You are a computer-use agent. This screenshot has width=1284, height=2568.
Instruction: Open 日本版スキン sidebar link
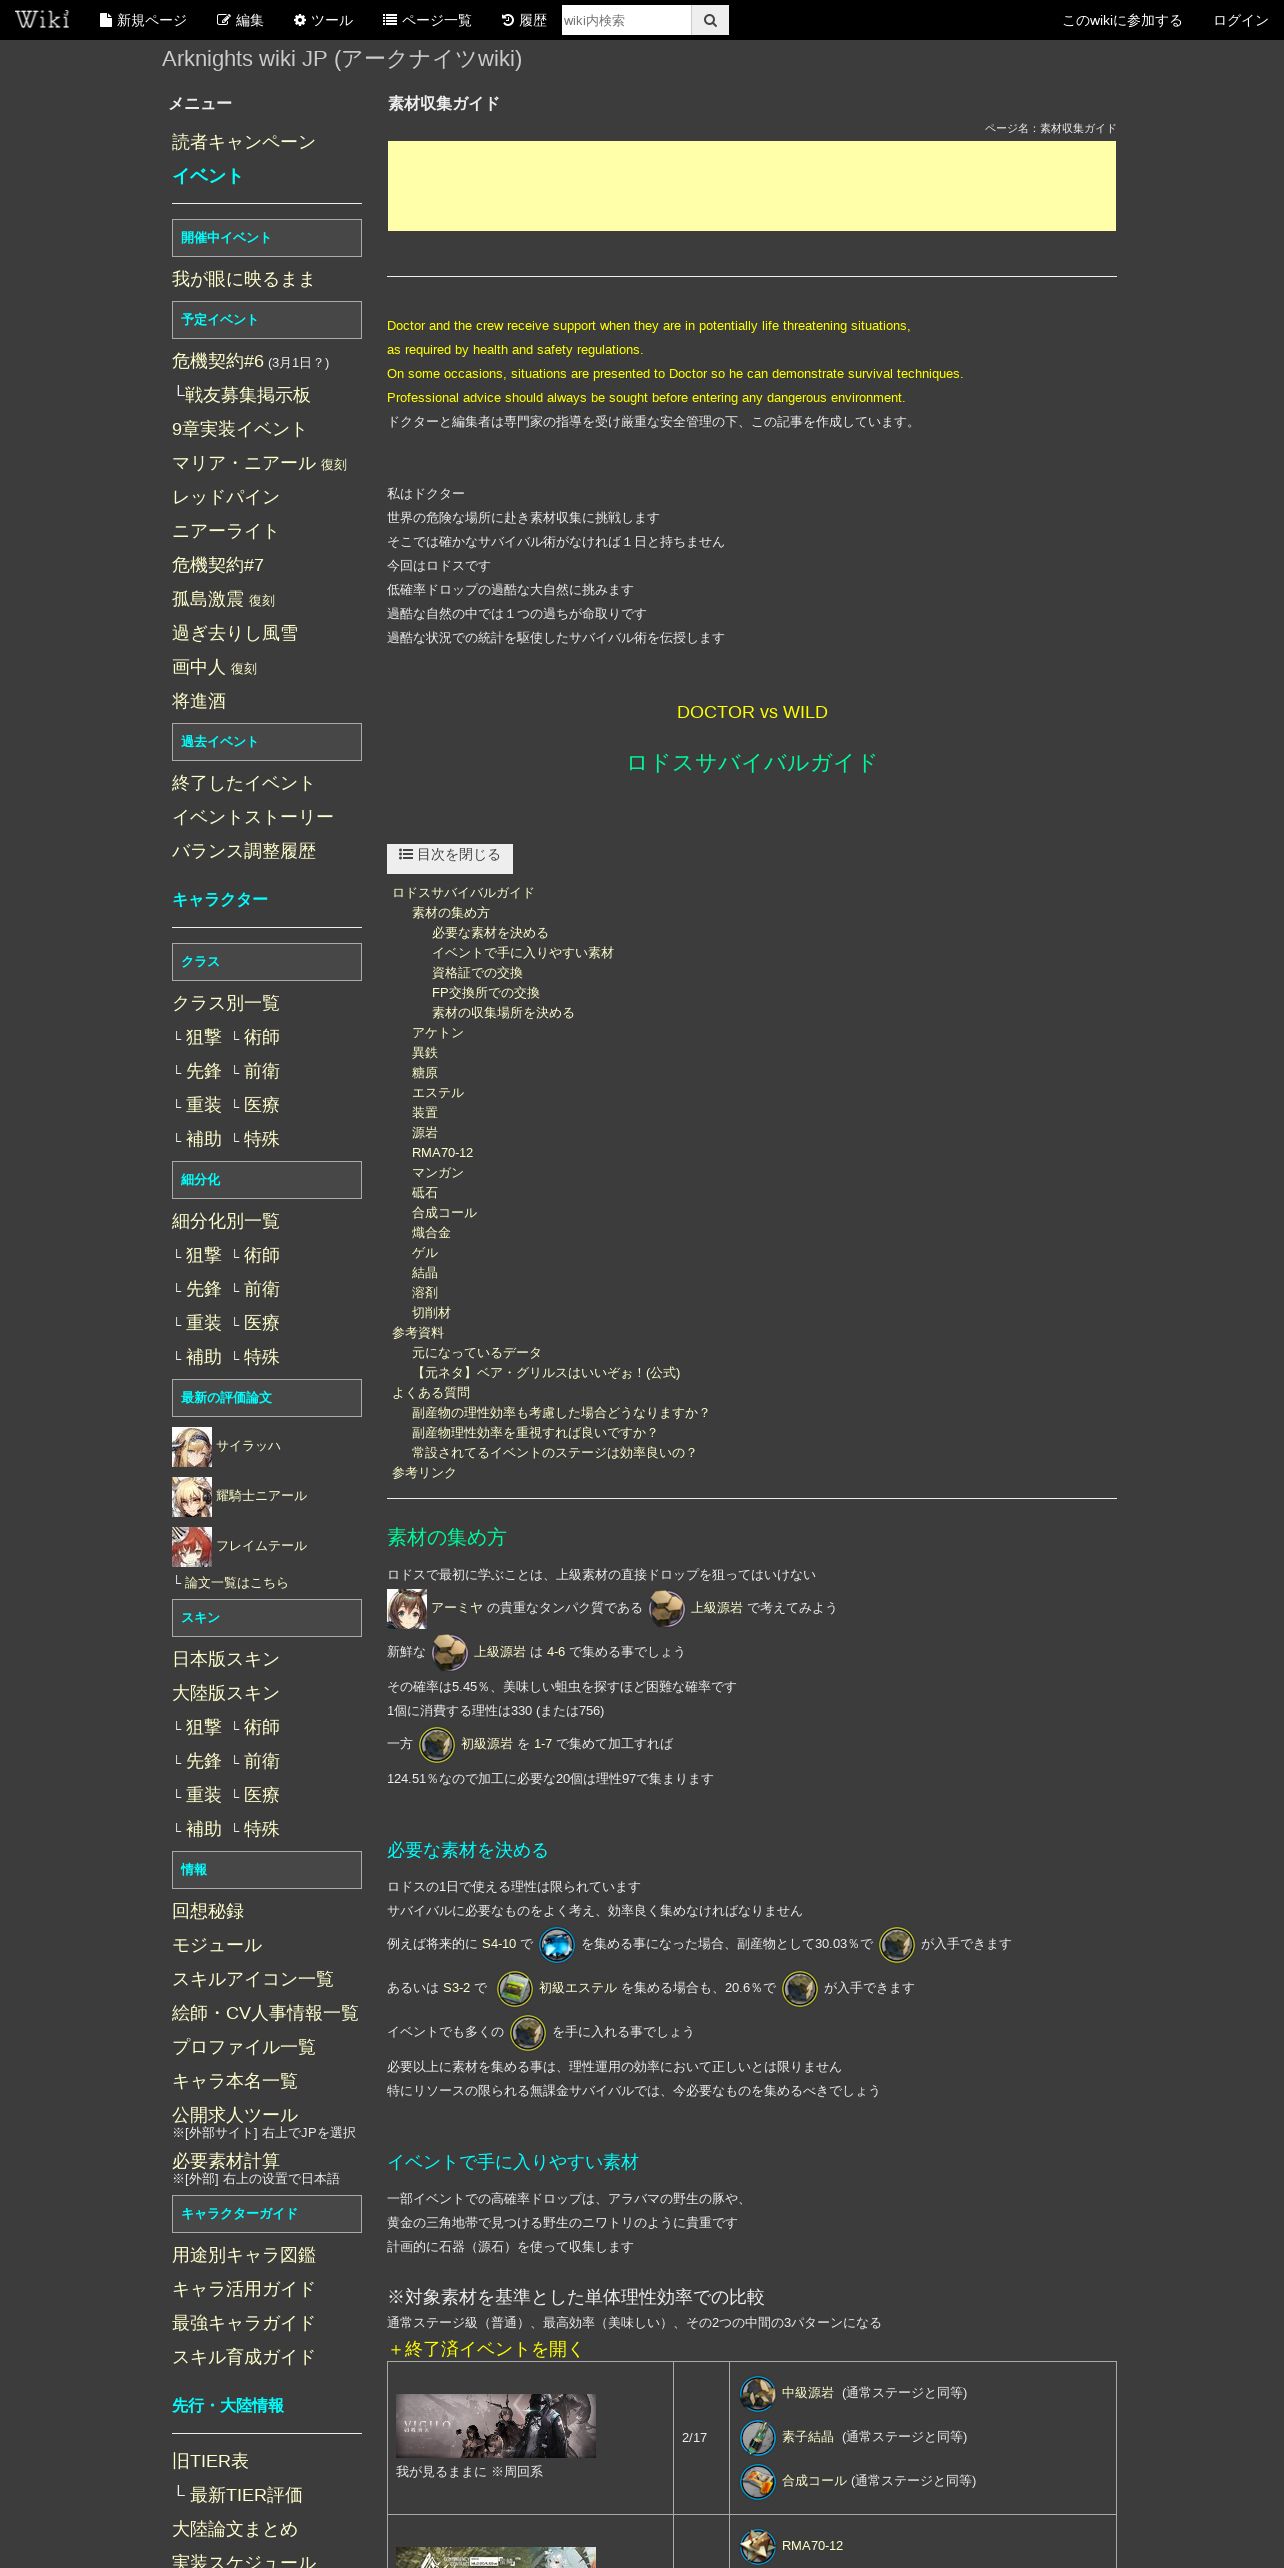click(226, 1659)
